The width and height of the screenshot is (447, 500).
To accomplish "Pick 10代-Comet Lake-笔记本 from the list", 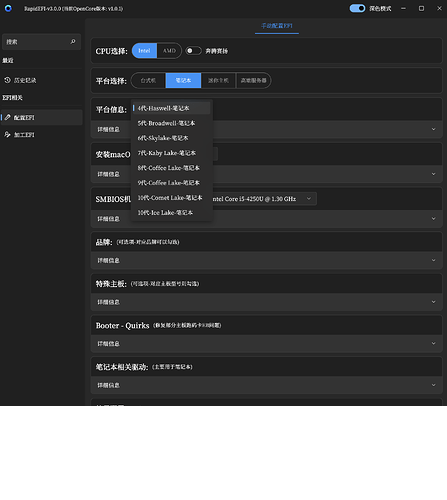I will (172, 198).
